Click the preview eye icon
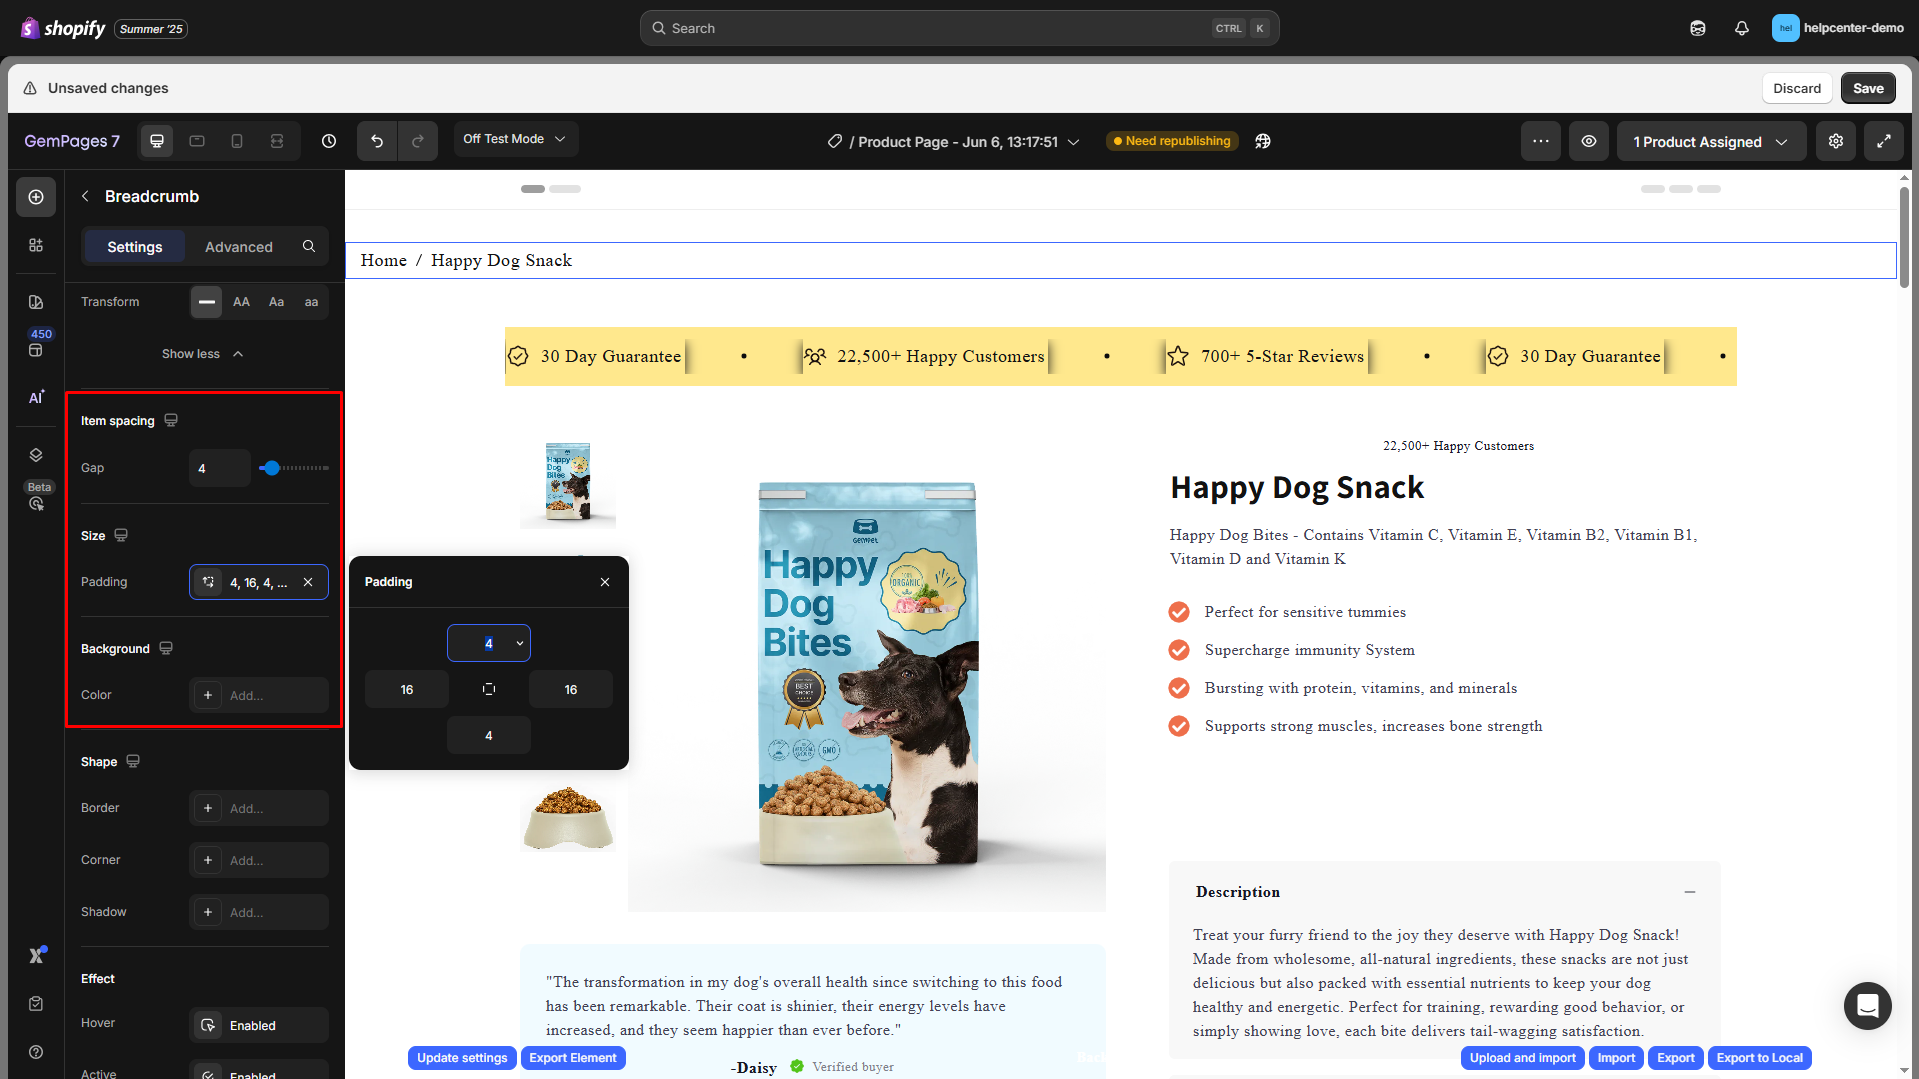Image resolution: width=1919 pixels, height=1079 pixels. 1588,141
